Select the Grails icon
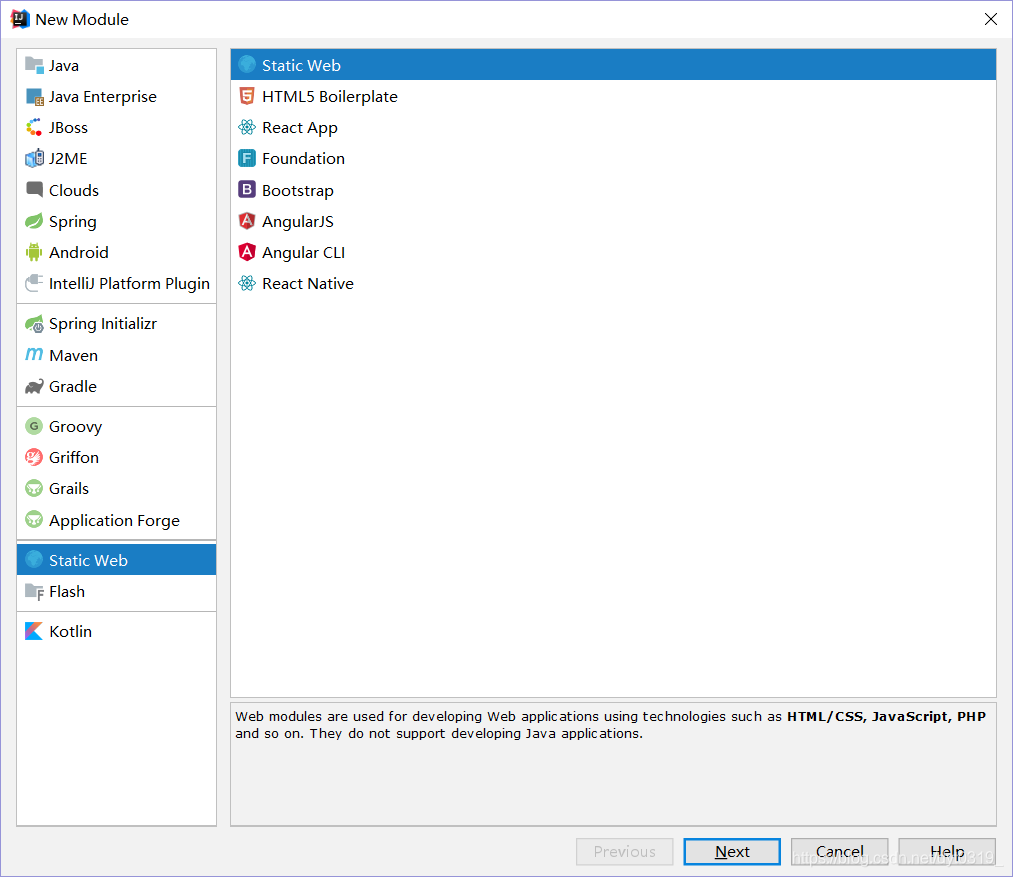 tap(34, 489)
